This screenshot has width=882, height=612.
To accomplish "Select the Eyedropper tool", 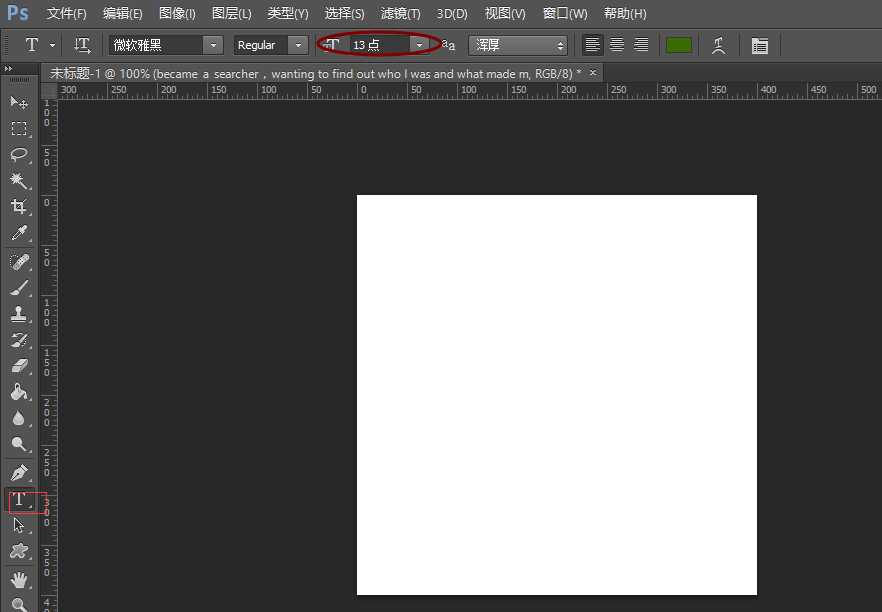I will click(18, 234).
